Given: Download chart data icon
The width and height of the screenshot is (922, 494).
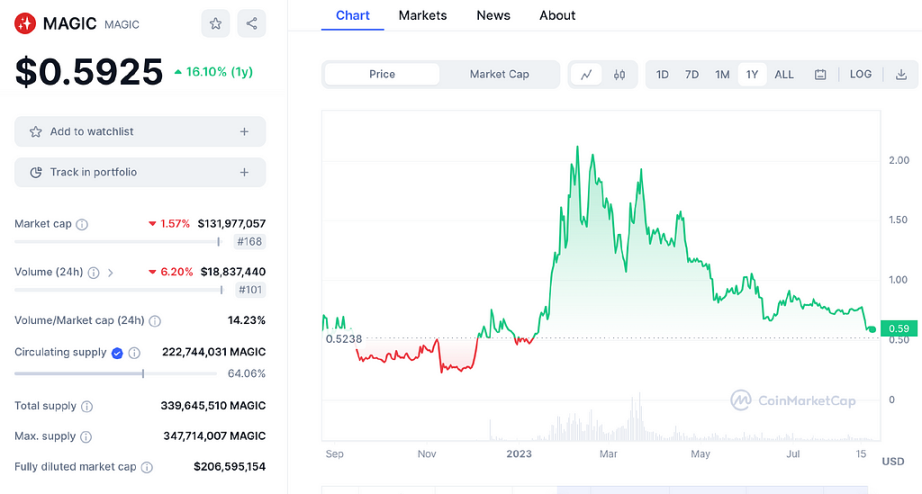Looking at the screenshot, I should pyautogui.click(x=901, y=75).
